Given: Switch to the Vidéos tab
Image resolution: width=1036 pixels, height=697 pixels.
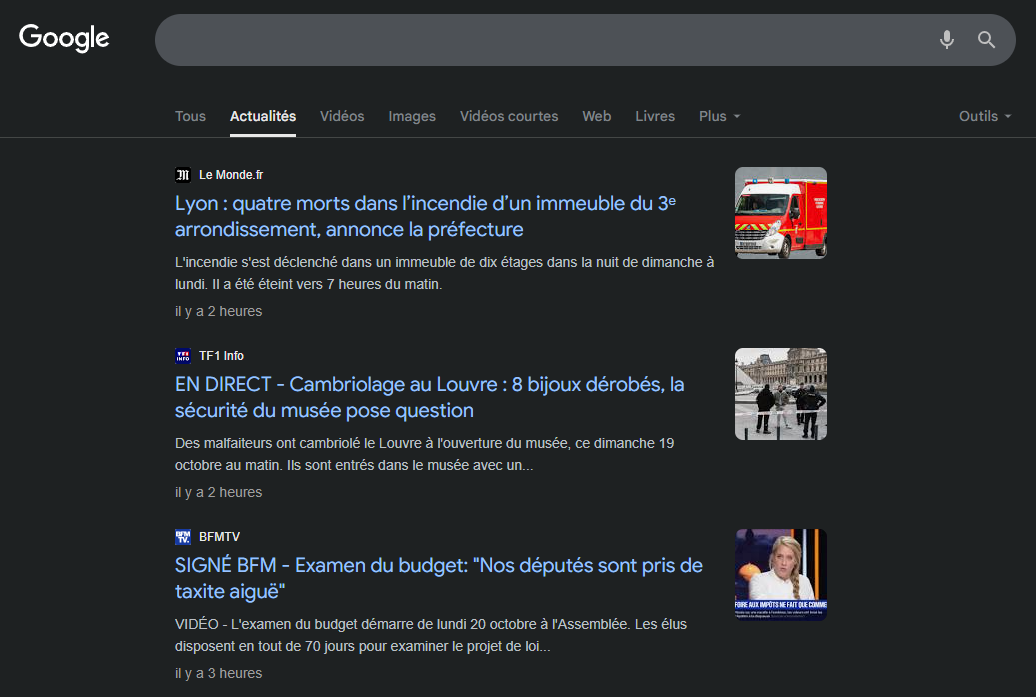Looking at the screenshot, I should coord(342,116).
